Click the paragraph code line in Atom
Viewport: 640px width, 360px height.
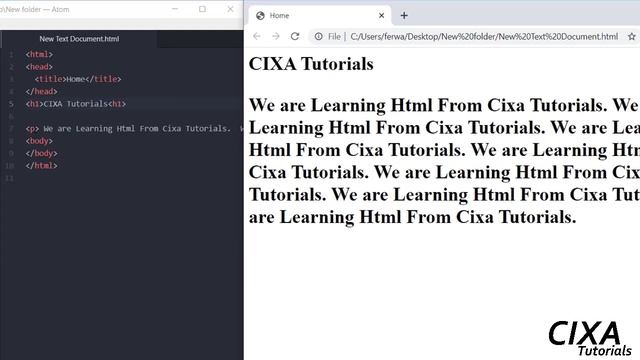[x=134, y=129]
